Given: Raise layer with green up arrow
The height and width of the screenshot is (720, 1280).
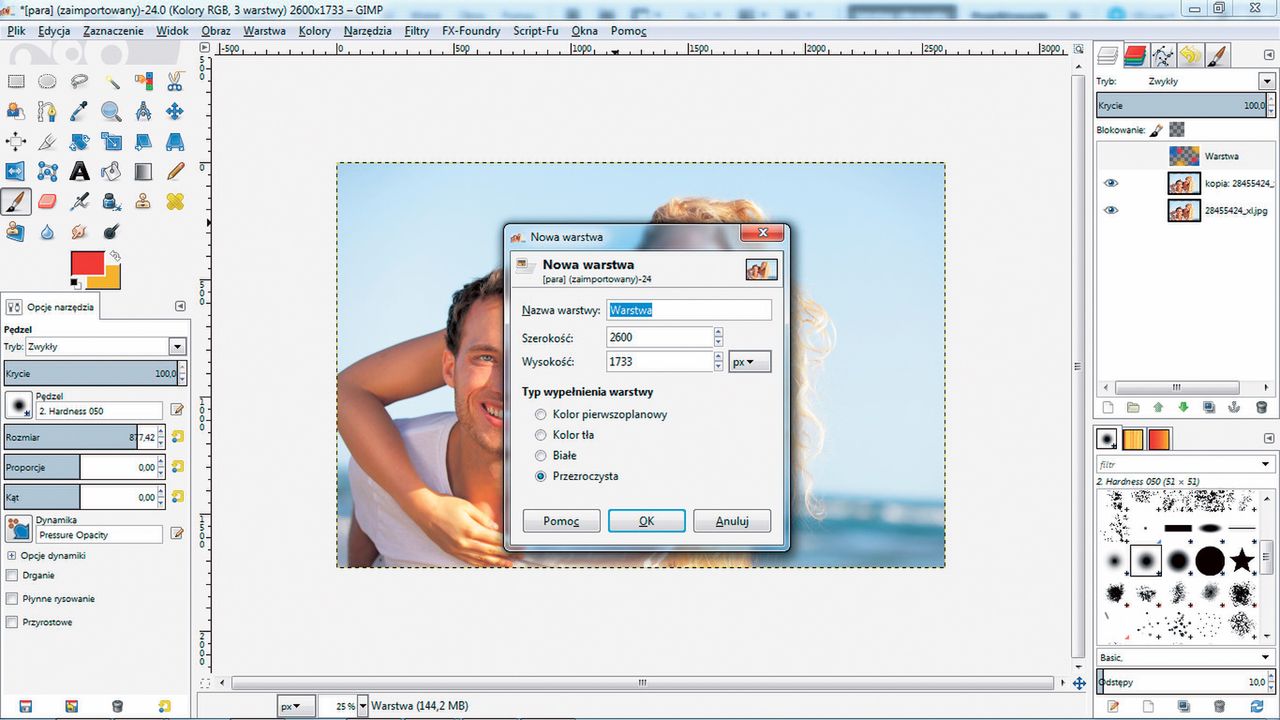Looking at the screenshot, I should coord(1158,407).
